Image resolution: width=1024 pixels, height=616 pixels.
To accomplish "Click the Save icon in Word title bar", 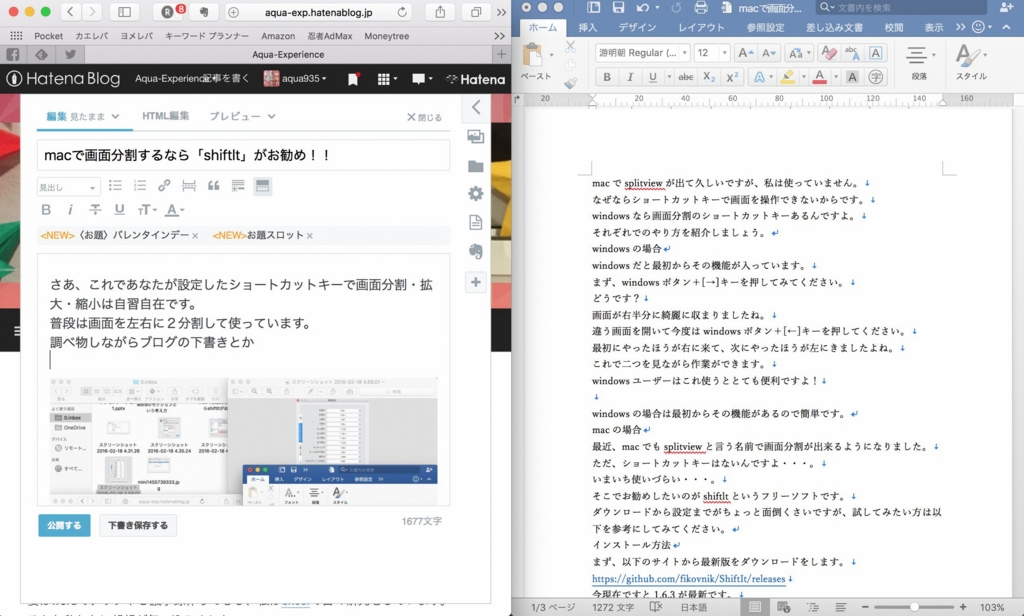I will click(618, 8).
